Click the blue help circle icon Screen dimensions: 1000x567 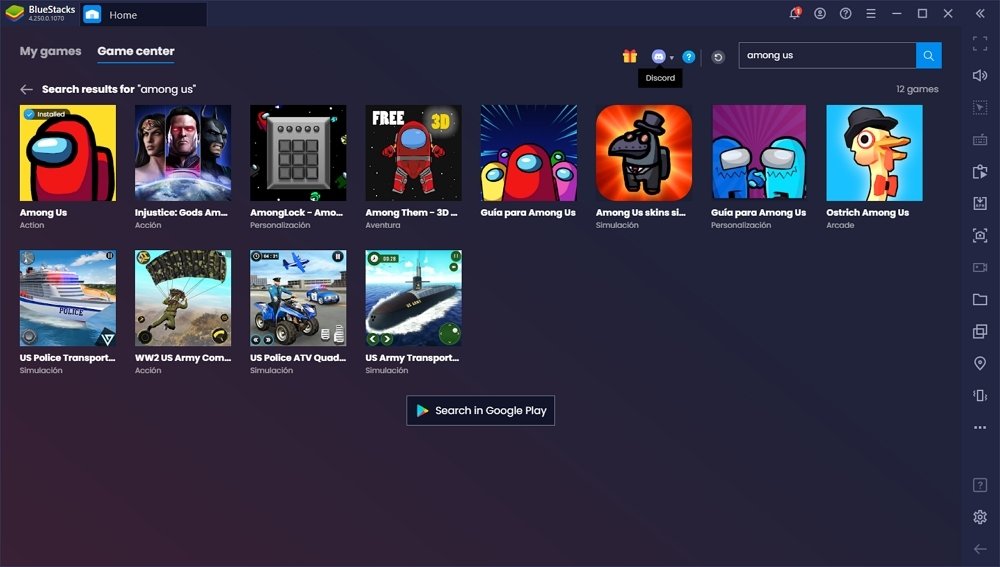point(689,57)
